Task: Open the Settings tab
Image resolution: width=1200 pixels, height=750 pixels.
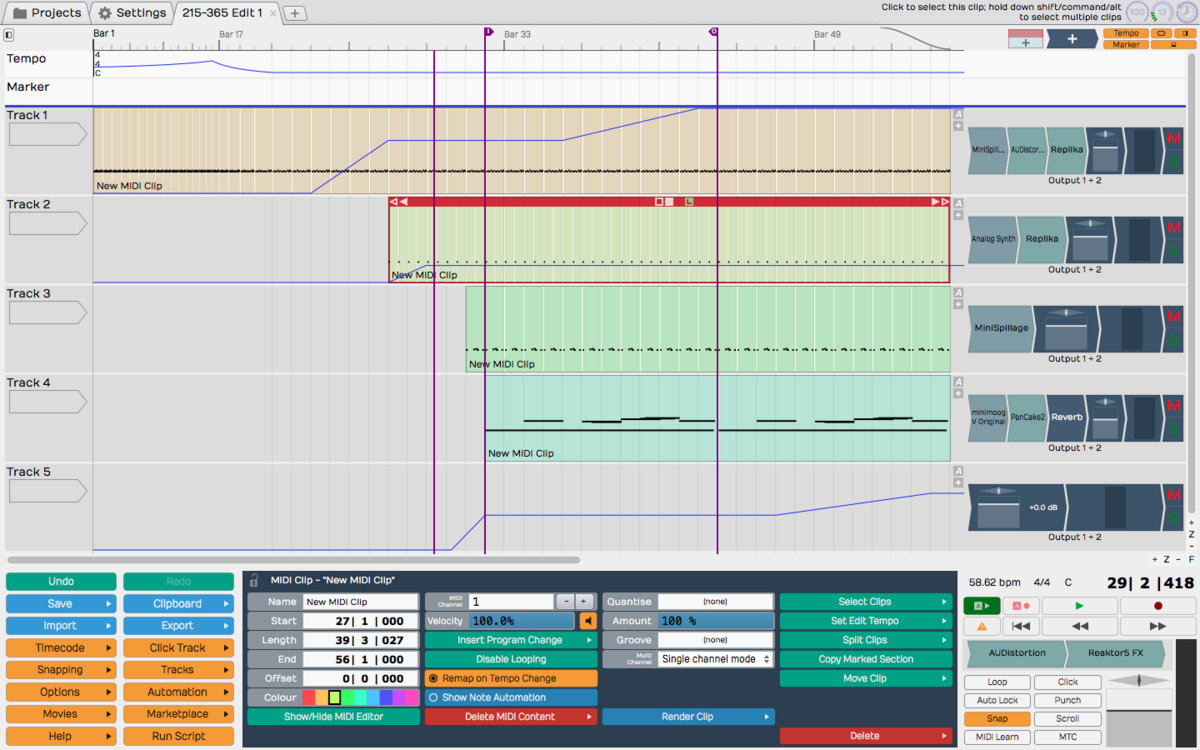Action: point(132,13)
